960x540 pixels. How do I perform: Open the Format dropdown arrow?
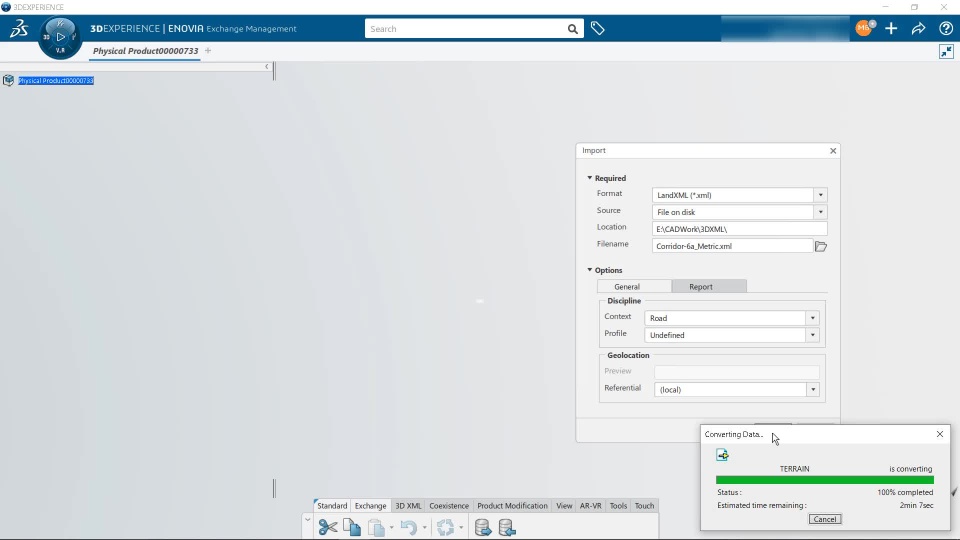(x=820, y=195)
